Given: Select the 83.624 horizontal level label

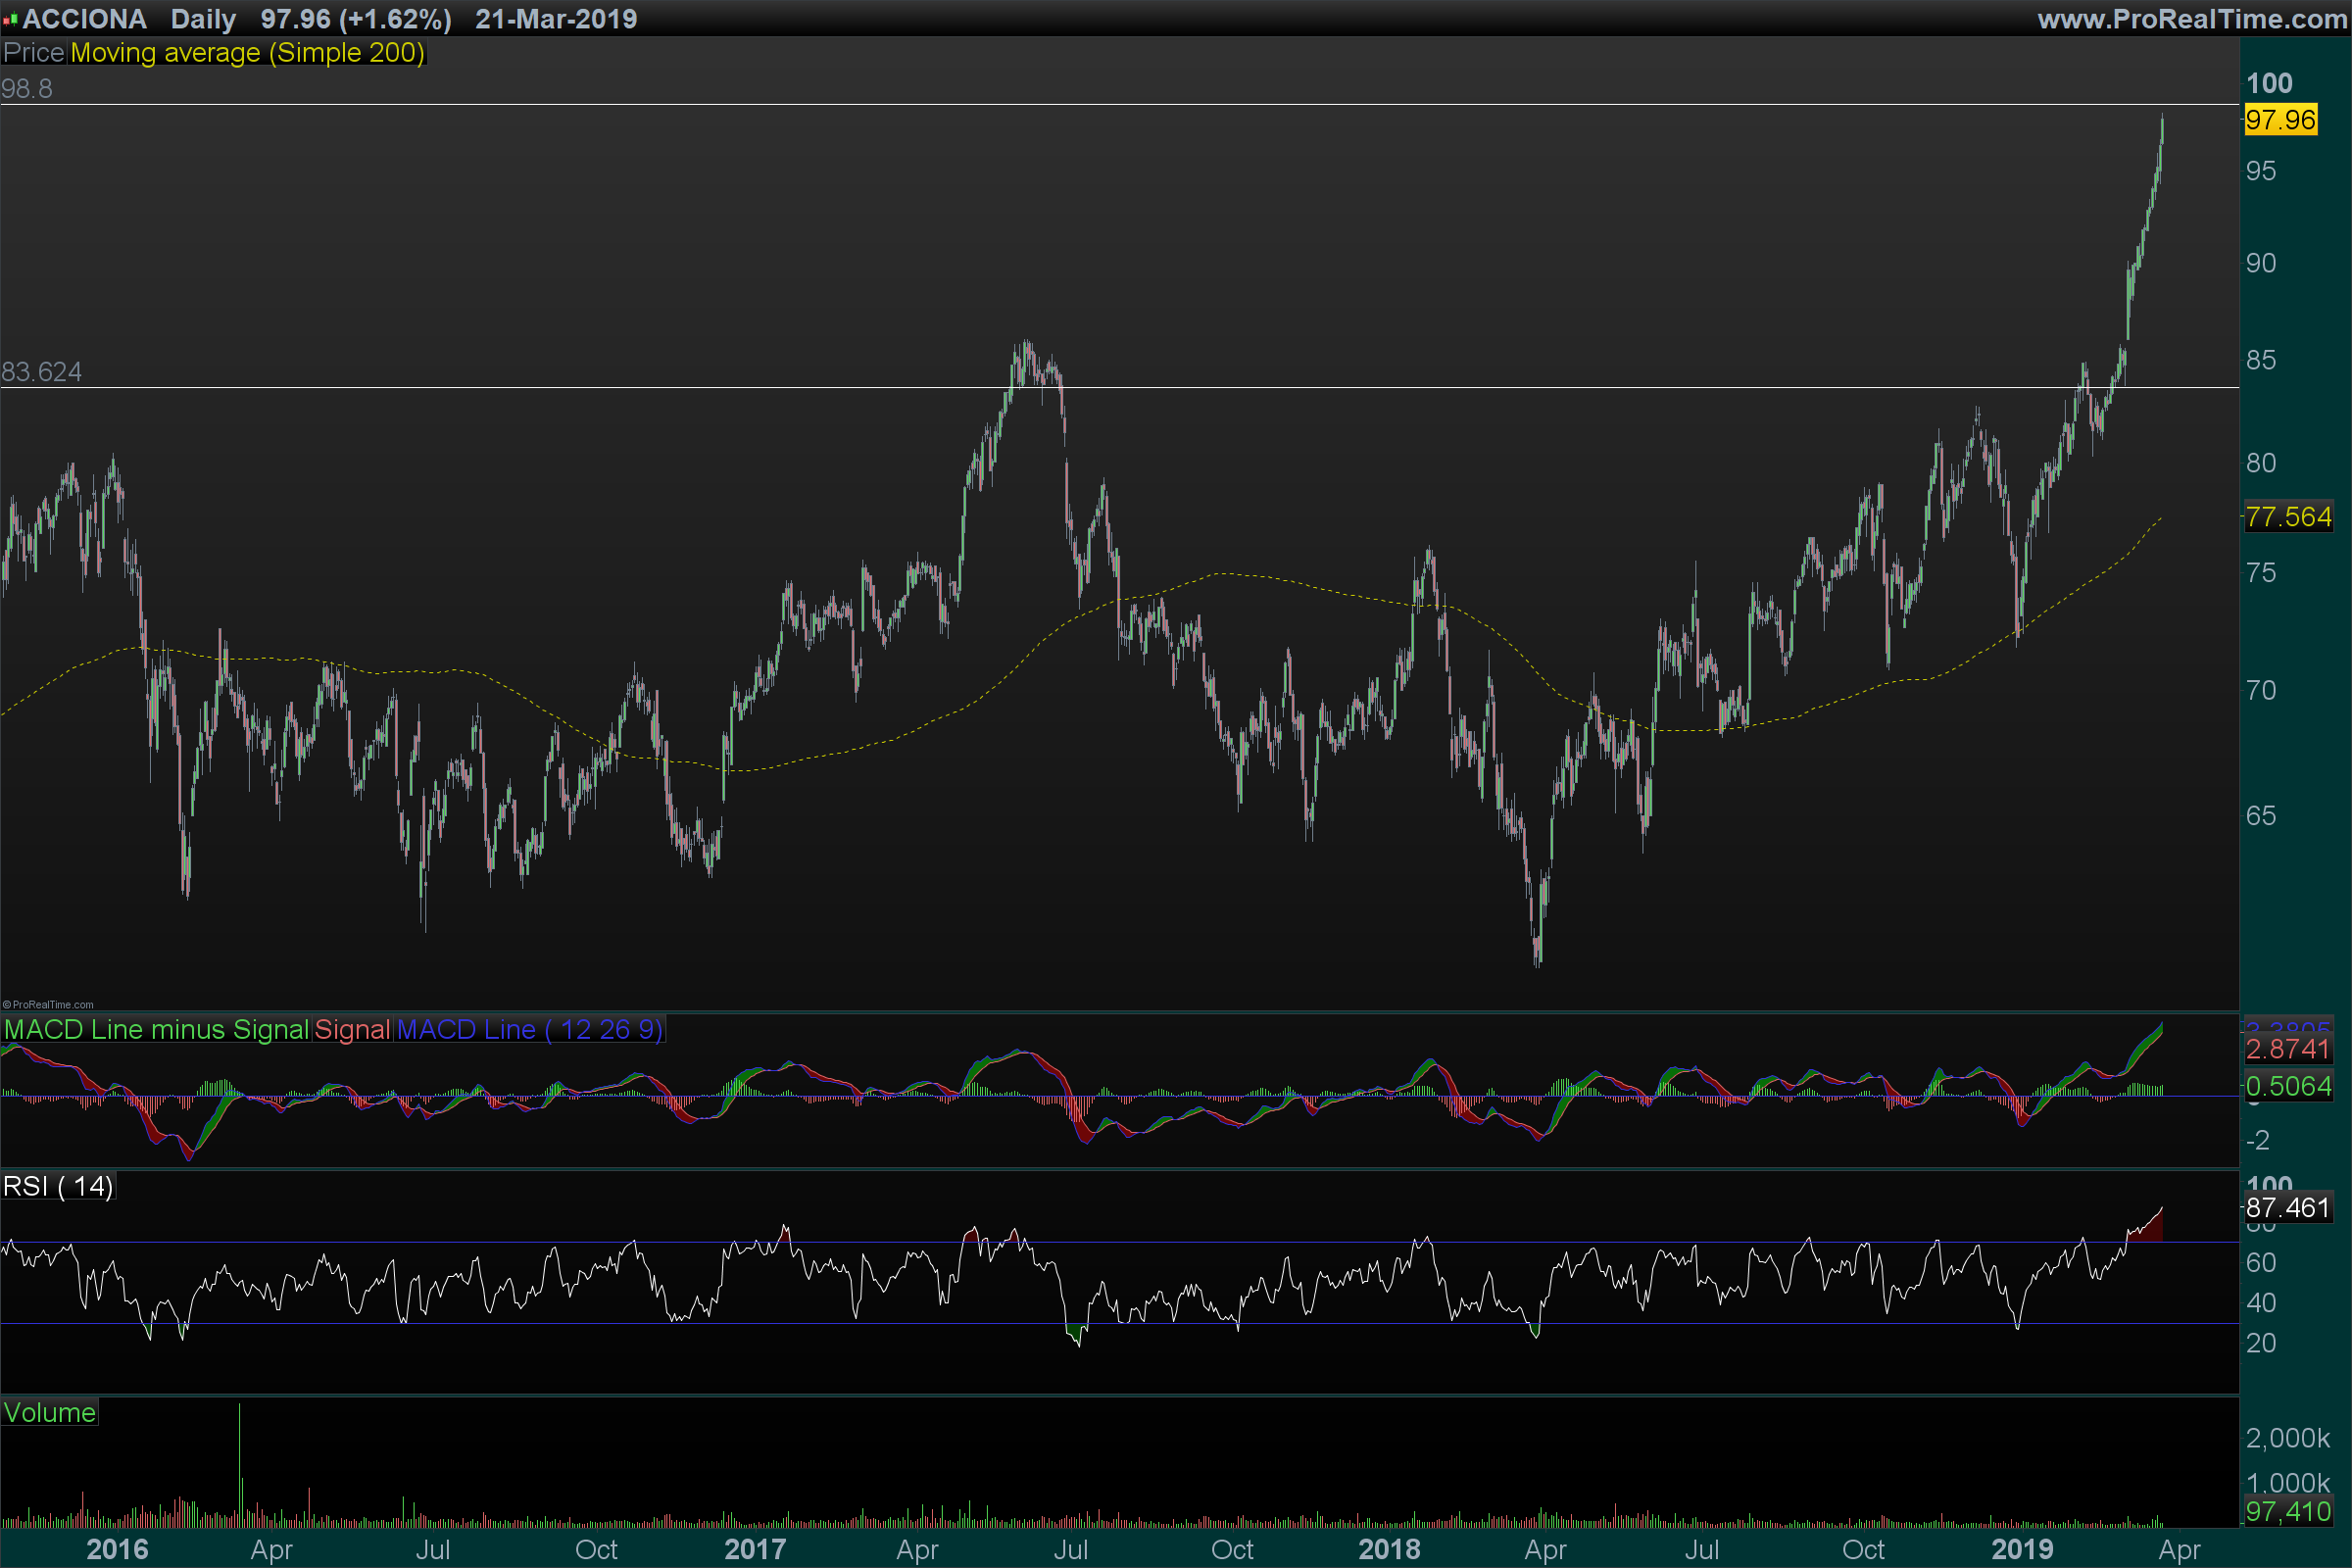Looking at the screenshot, I should tap(41, 372).
